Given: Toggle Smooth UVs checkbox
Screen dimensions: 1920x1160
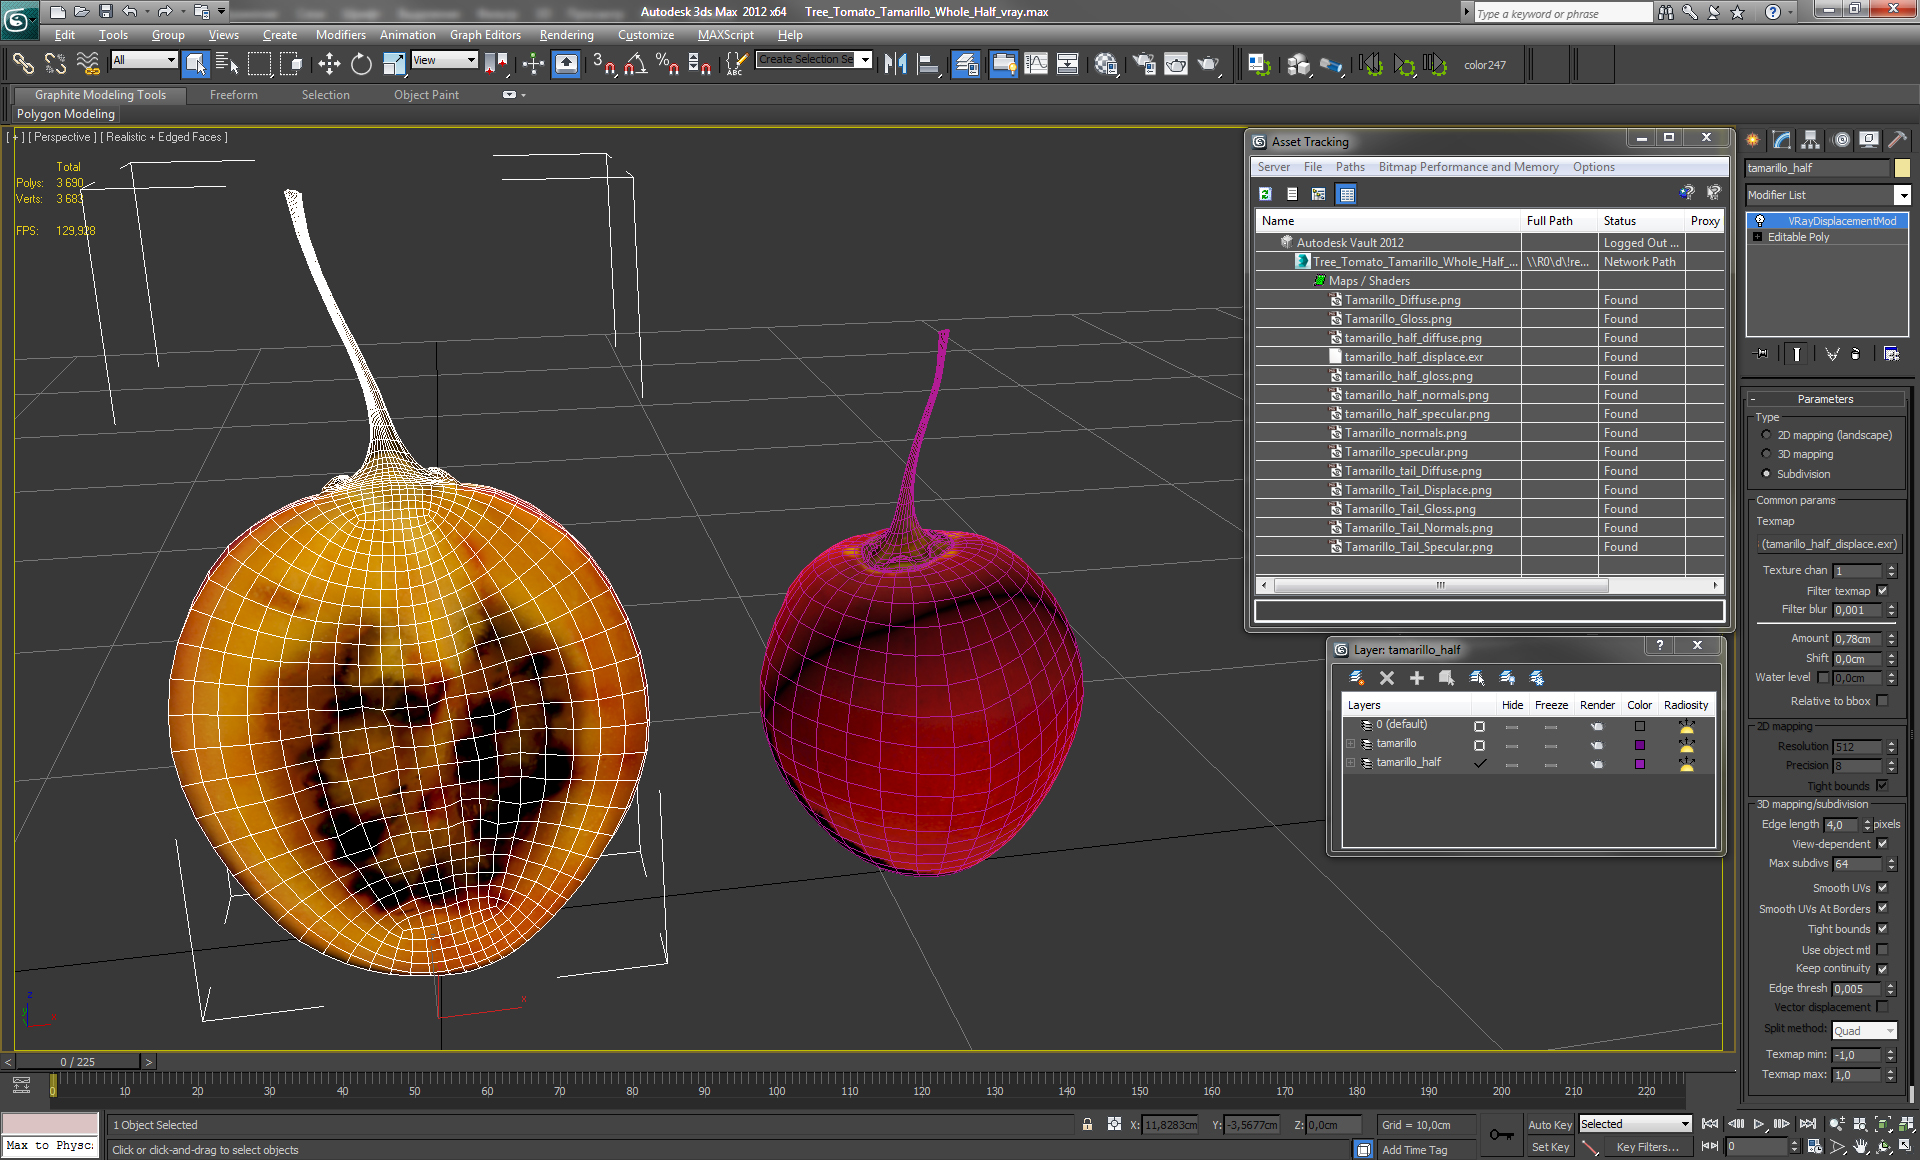Looking at the screenshot, I should 1882,888.
